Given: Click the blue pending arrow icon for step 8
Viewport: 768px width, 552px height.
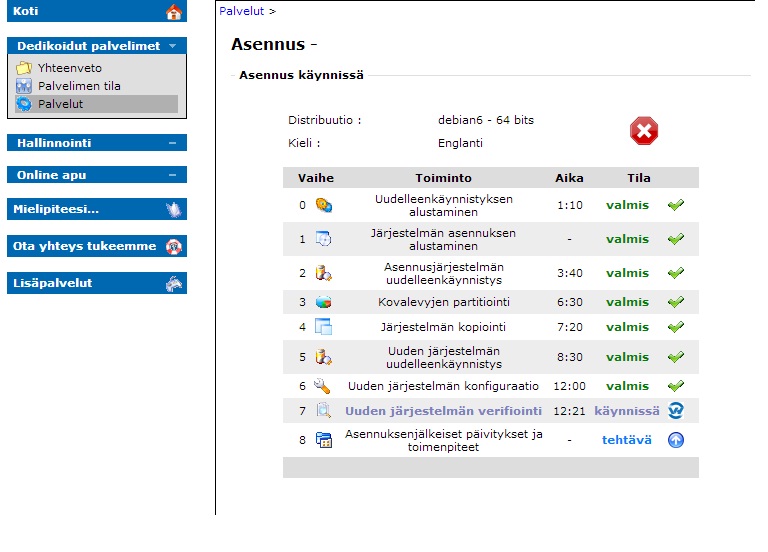Looking at the screenshot, I should point(676,440).
